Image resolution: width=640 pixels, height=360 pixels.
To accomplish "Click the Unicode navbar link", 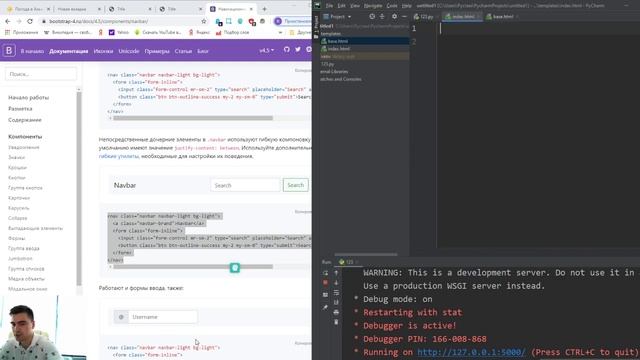I will [129, 51].
